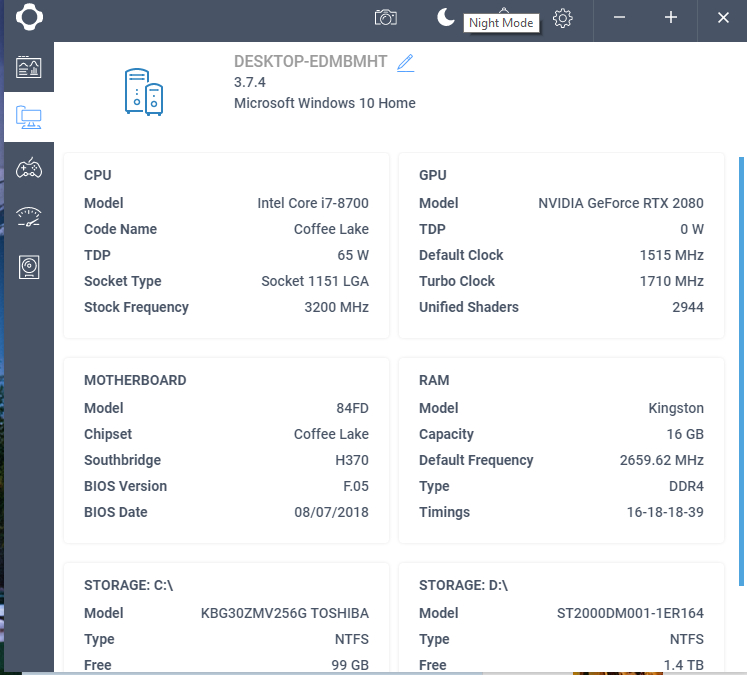The height and width of the screenshot is (675, 747).
Task: Click the Chipset value Coffee Lake
Action: [331, 434]
